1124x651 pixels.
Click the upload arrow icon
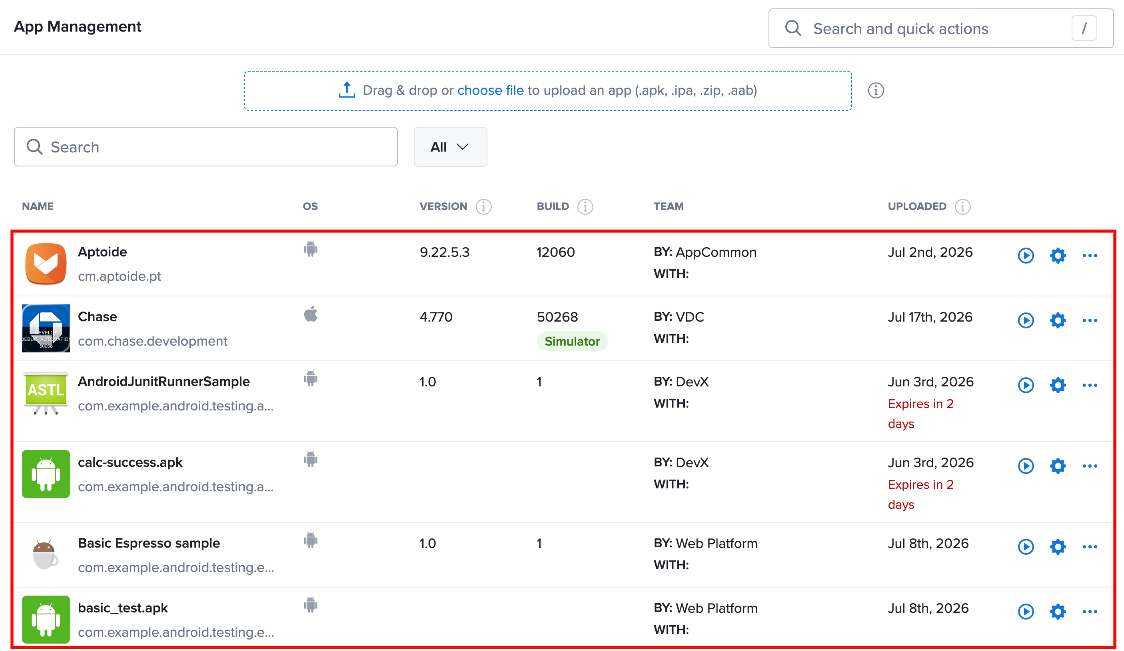pyautogui.click(x=347, y=90)
